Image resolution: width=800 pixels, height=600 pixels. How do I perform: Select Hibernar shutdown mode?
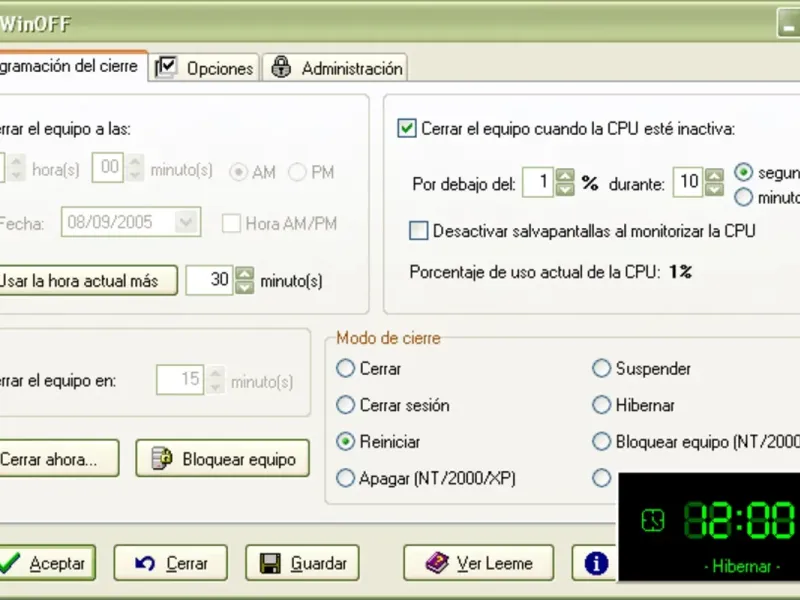pyautogui.click(x=602, y=405)
